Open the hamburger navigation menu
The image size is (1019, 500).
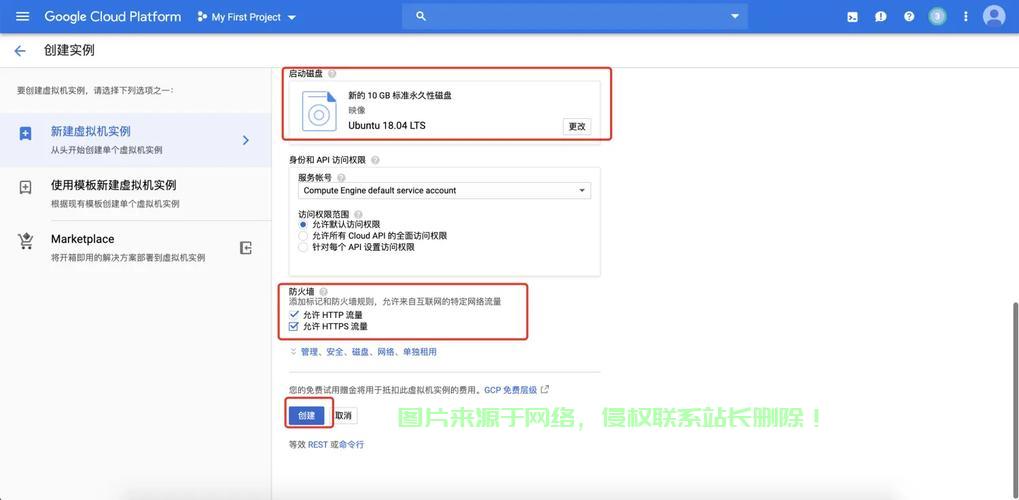click(22, 17)
